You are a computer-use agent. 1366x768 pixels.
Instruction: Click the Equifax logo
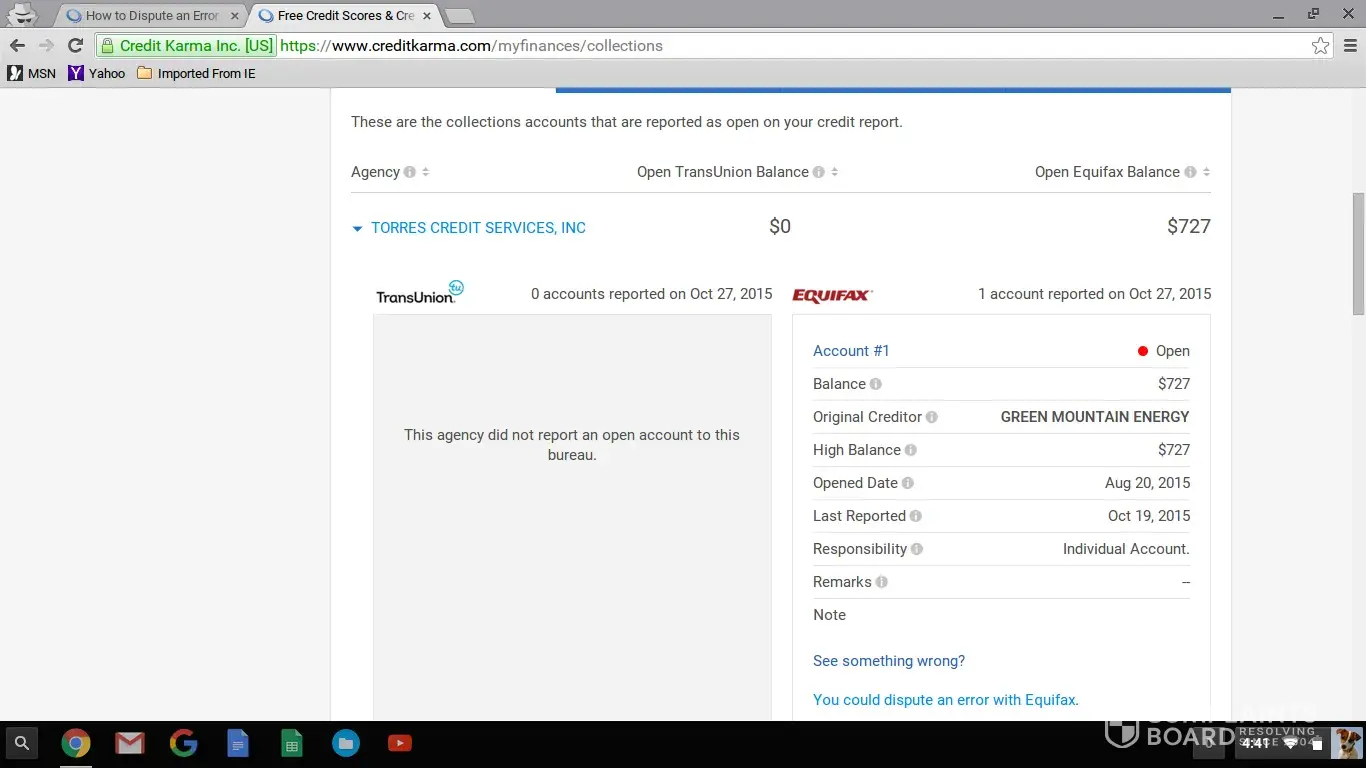coord(833,295)
